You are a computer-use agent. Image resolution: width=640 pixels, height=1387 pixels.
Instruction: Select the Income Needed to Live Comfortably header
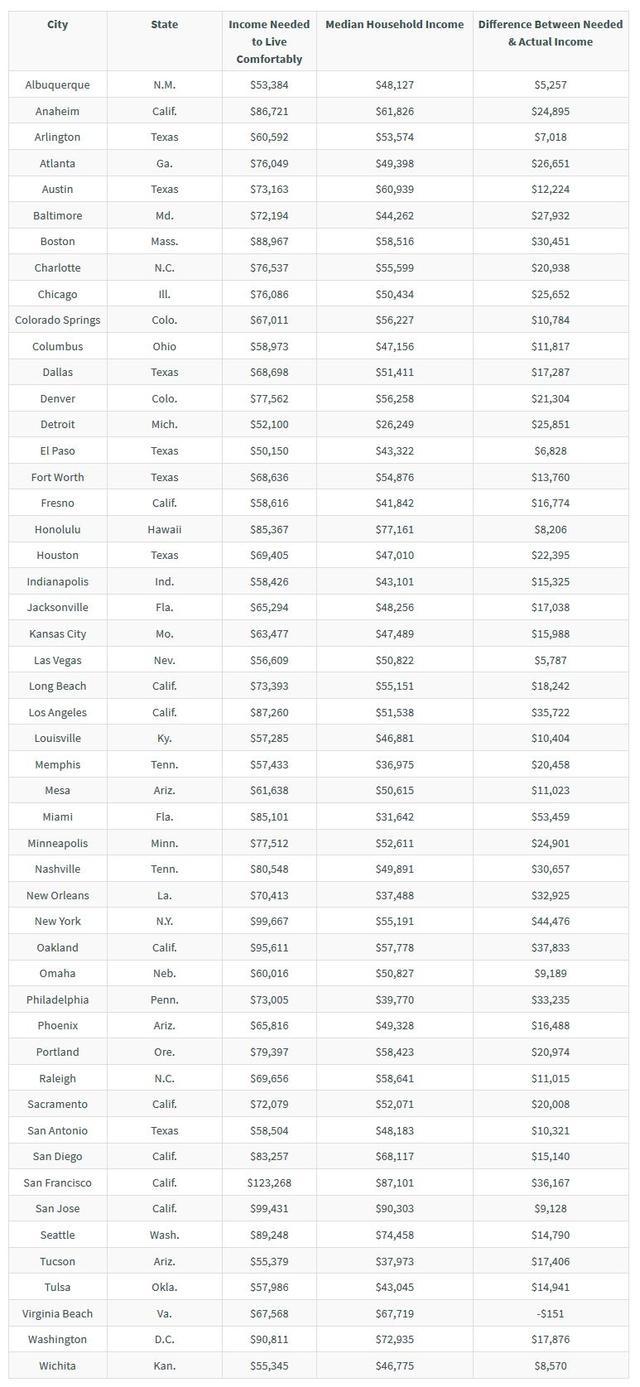269,42
